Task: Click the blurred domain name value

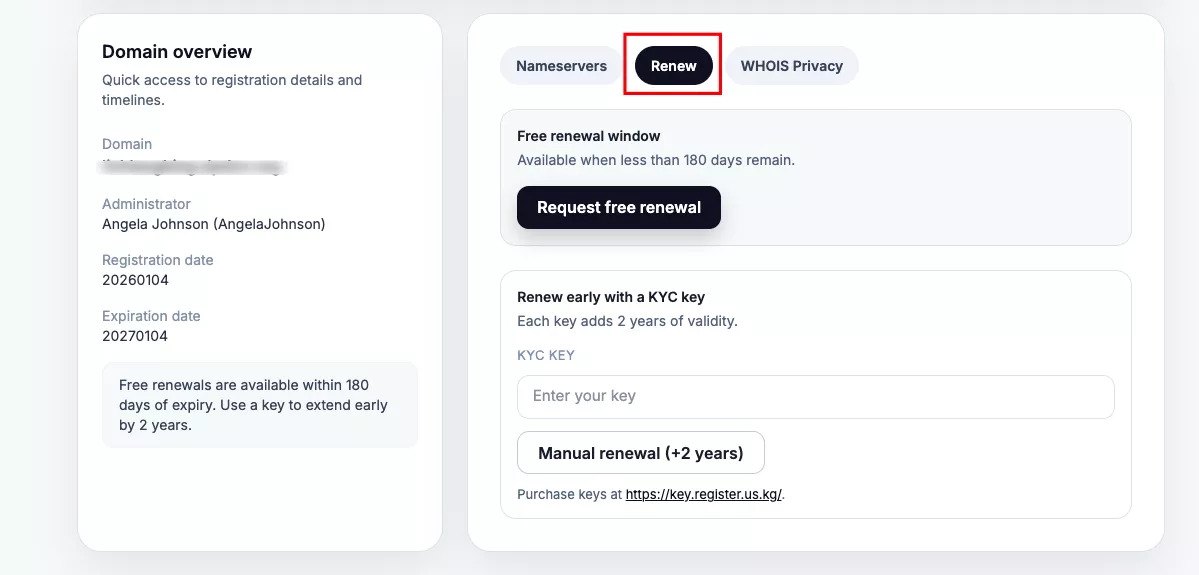Action: (194, 167)
